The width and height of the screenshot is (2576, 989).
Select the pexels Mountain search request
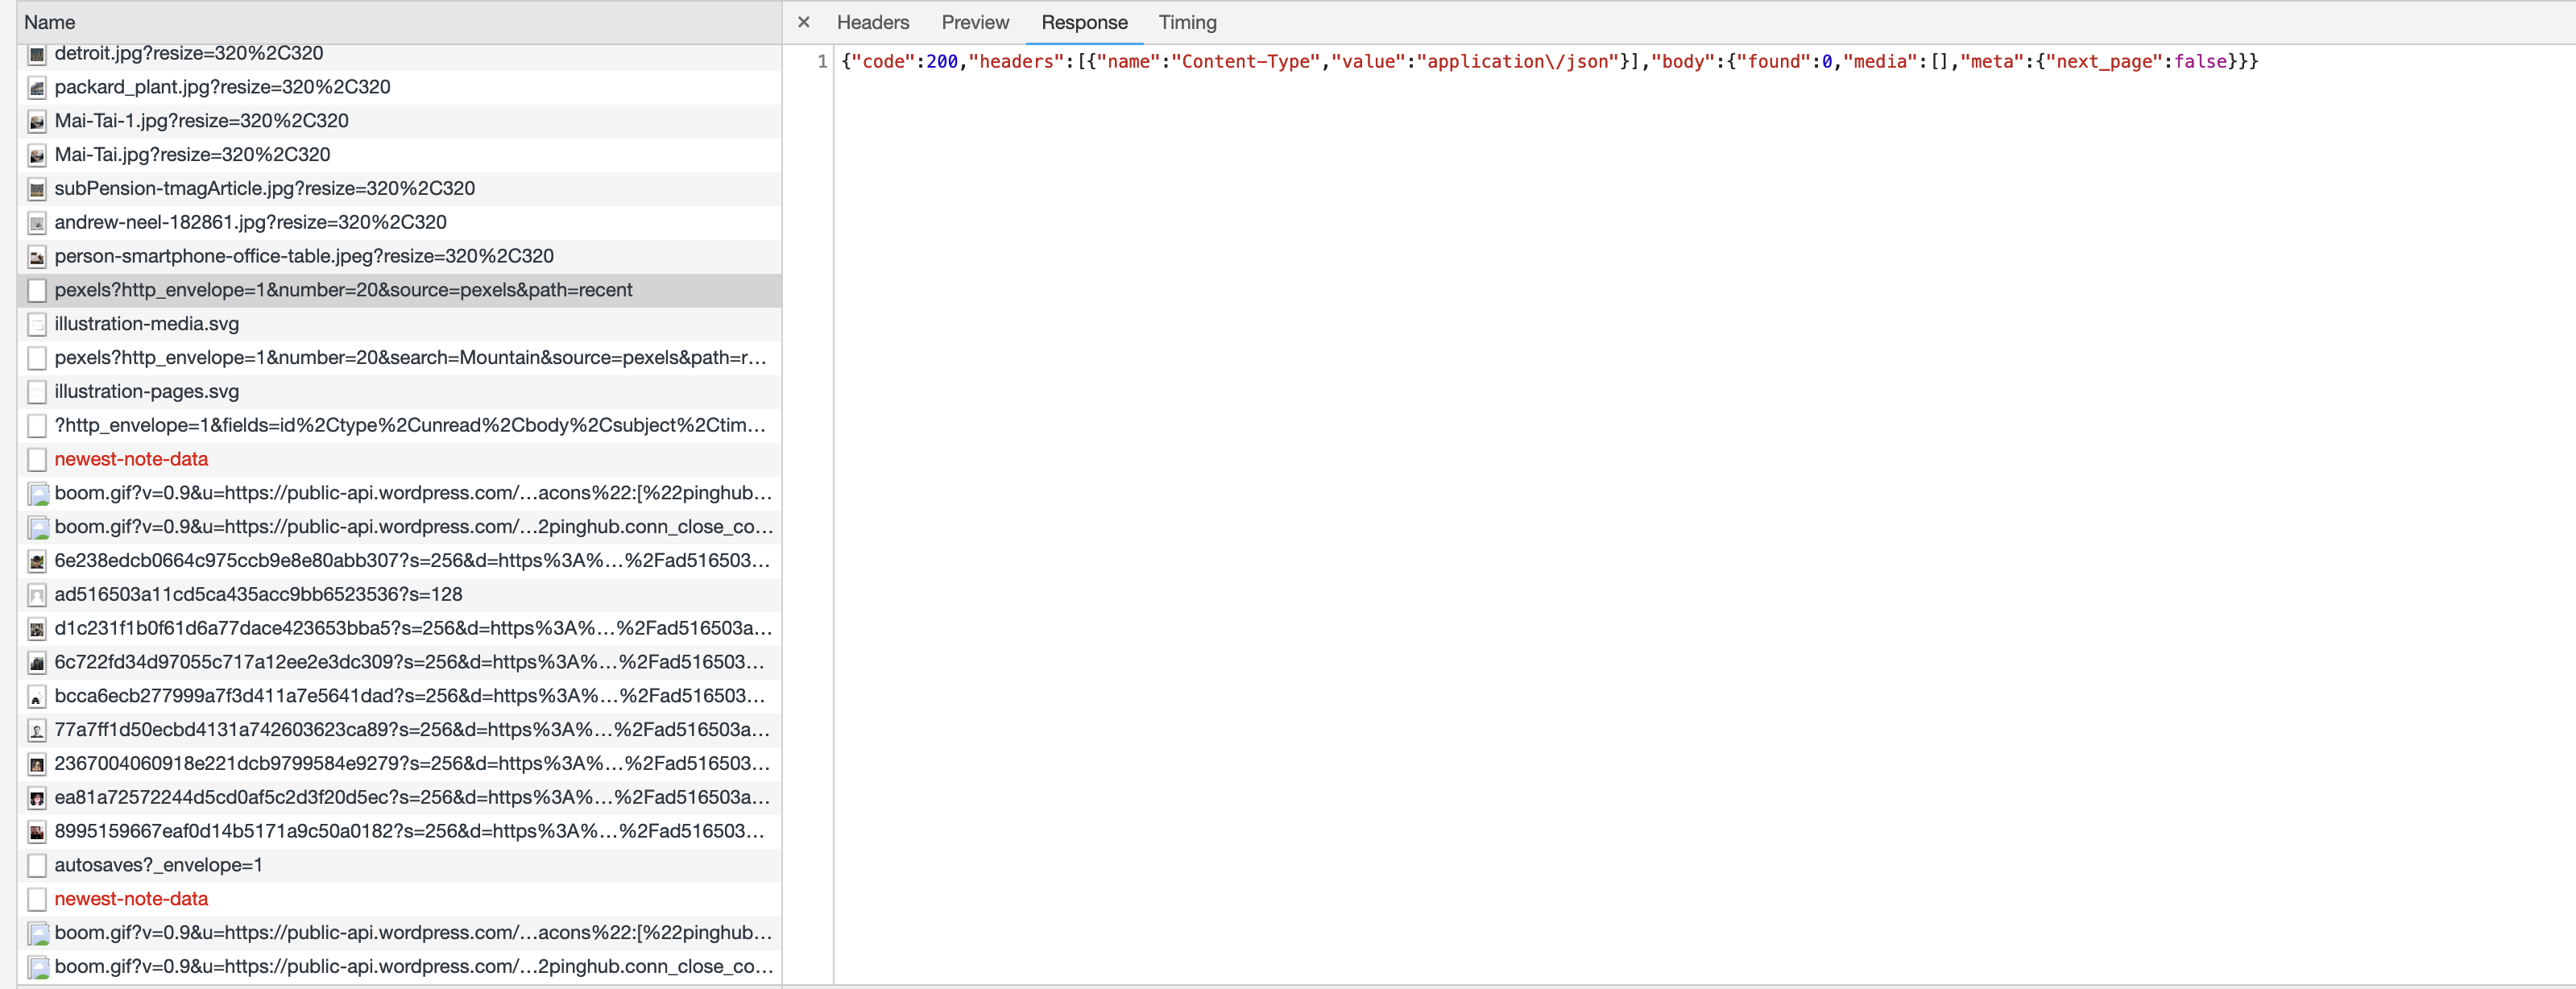pos(410,358)
